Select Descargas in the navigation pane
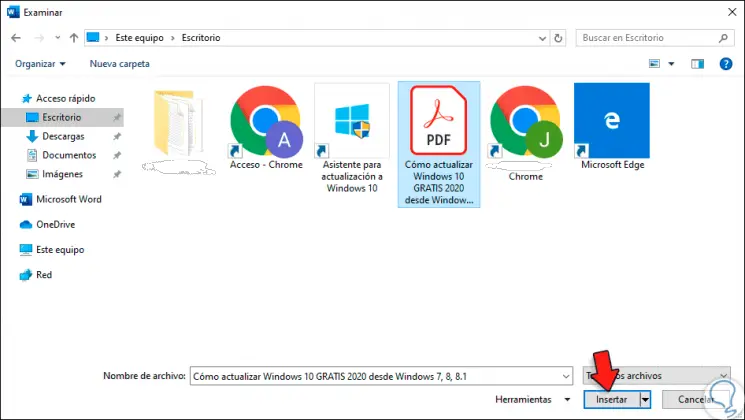Image resolution: width=745 pixels, height=420 pixels. [x=63, y=136]
